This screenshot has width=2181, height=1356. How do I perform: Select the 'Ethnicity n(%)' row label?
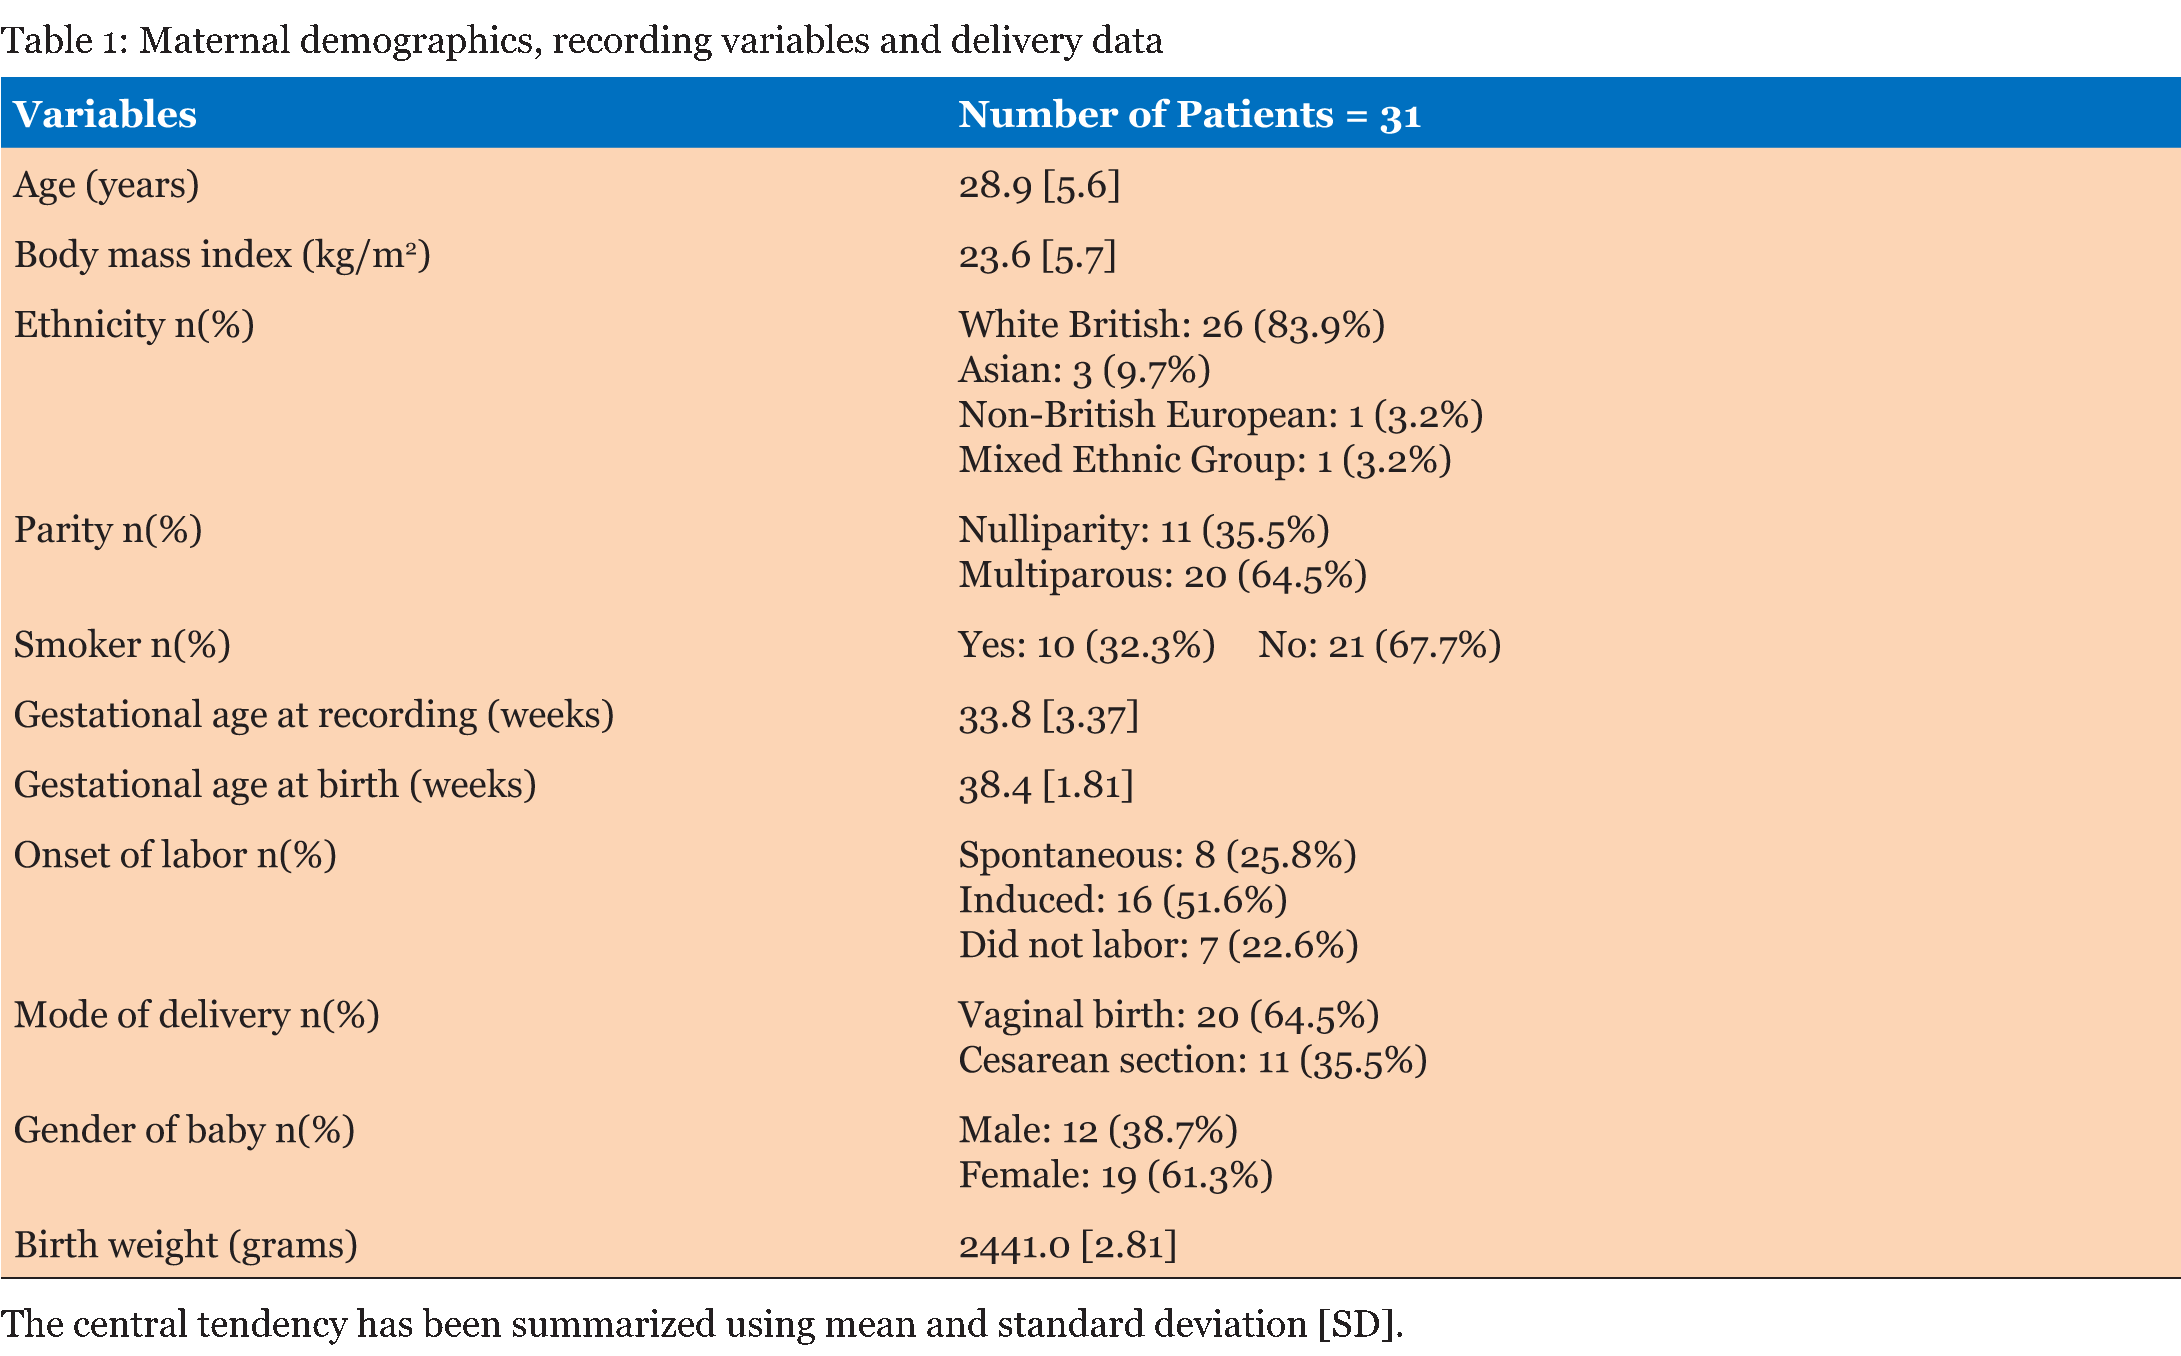[x=134, y=326]
